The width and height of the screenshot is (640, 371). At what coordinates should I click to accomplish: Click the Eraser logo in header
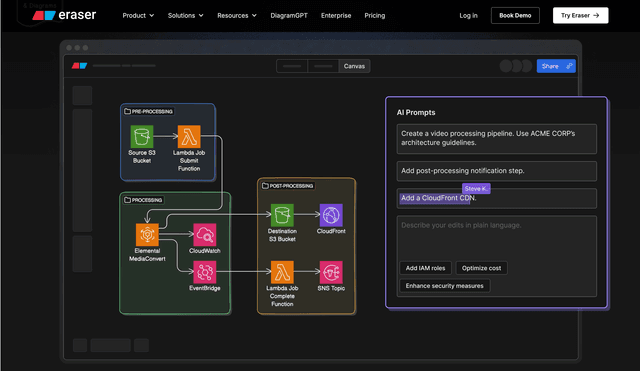tap(64, 15)
